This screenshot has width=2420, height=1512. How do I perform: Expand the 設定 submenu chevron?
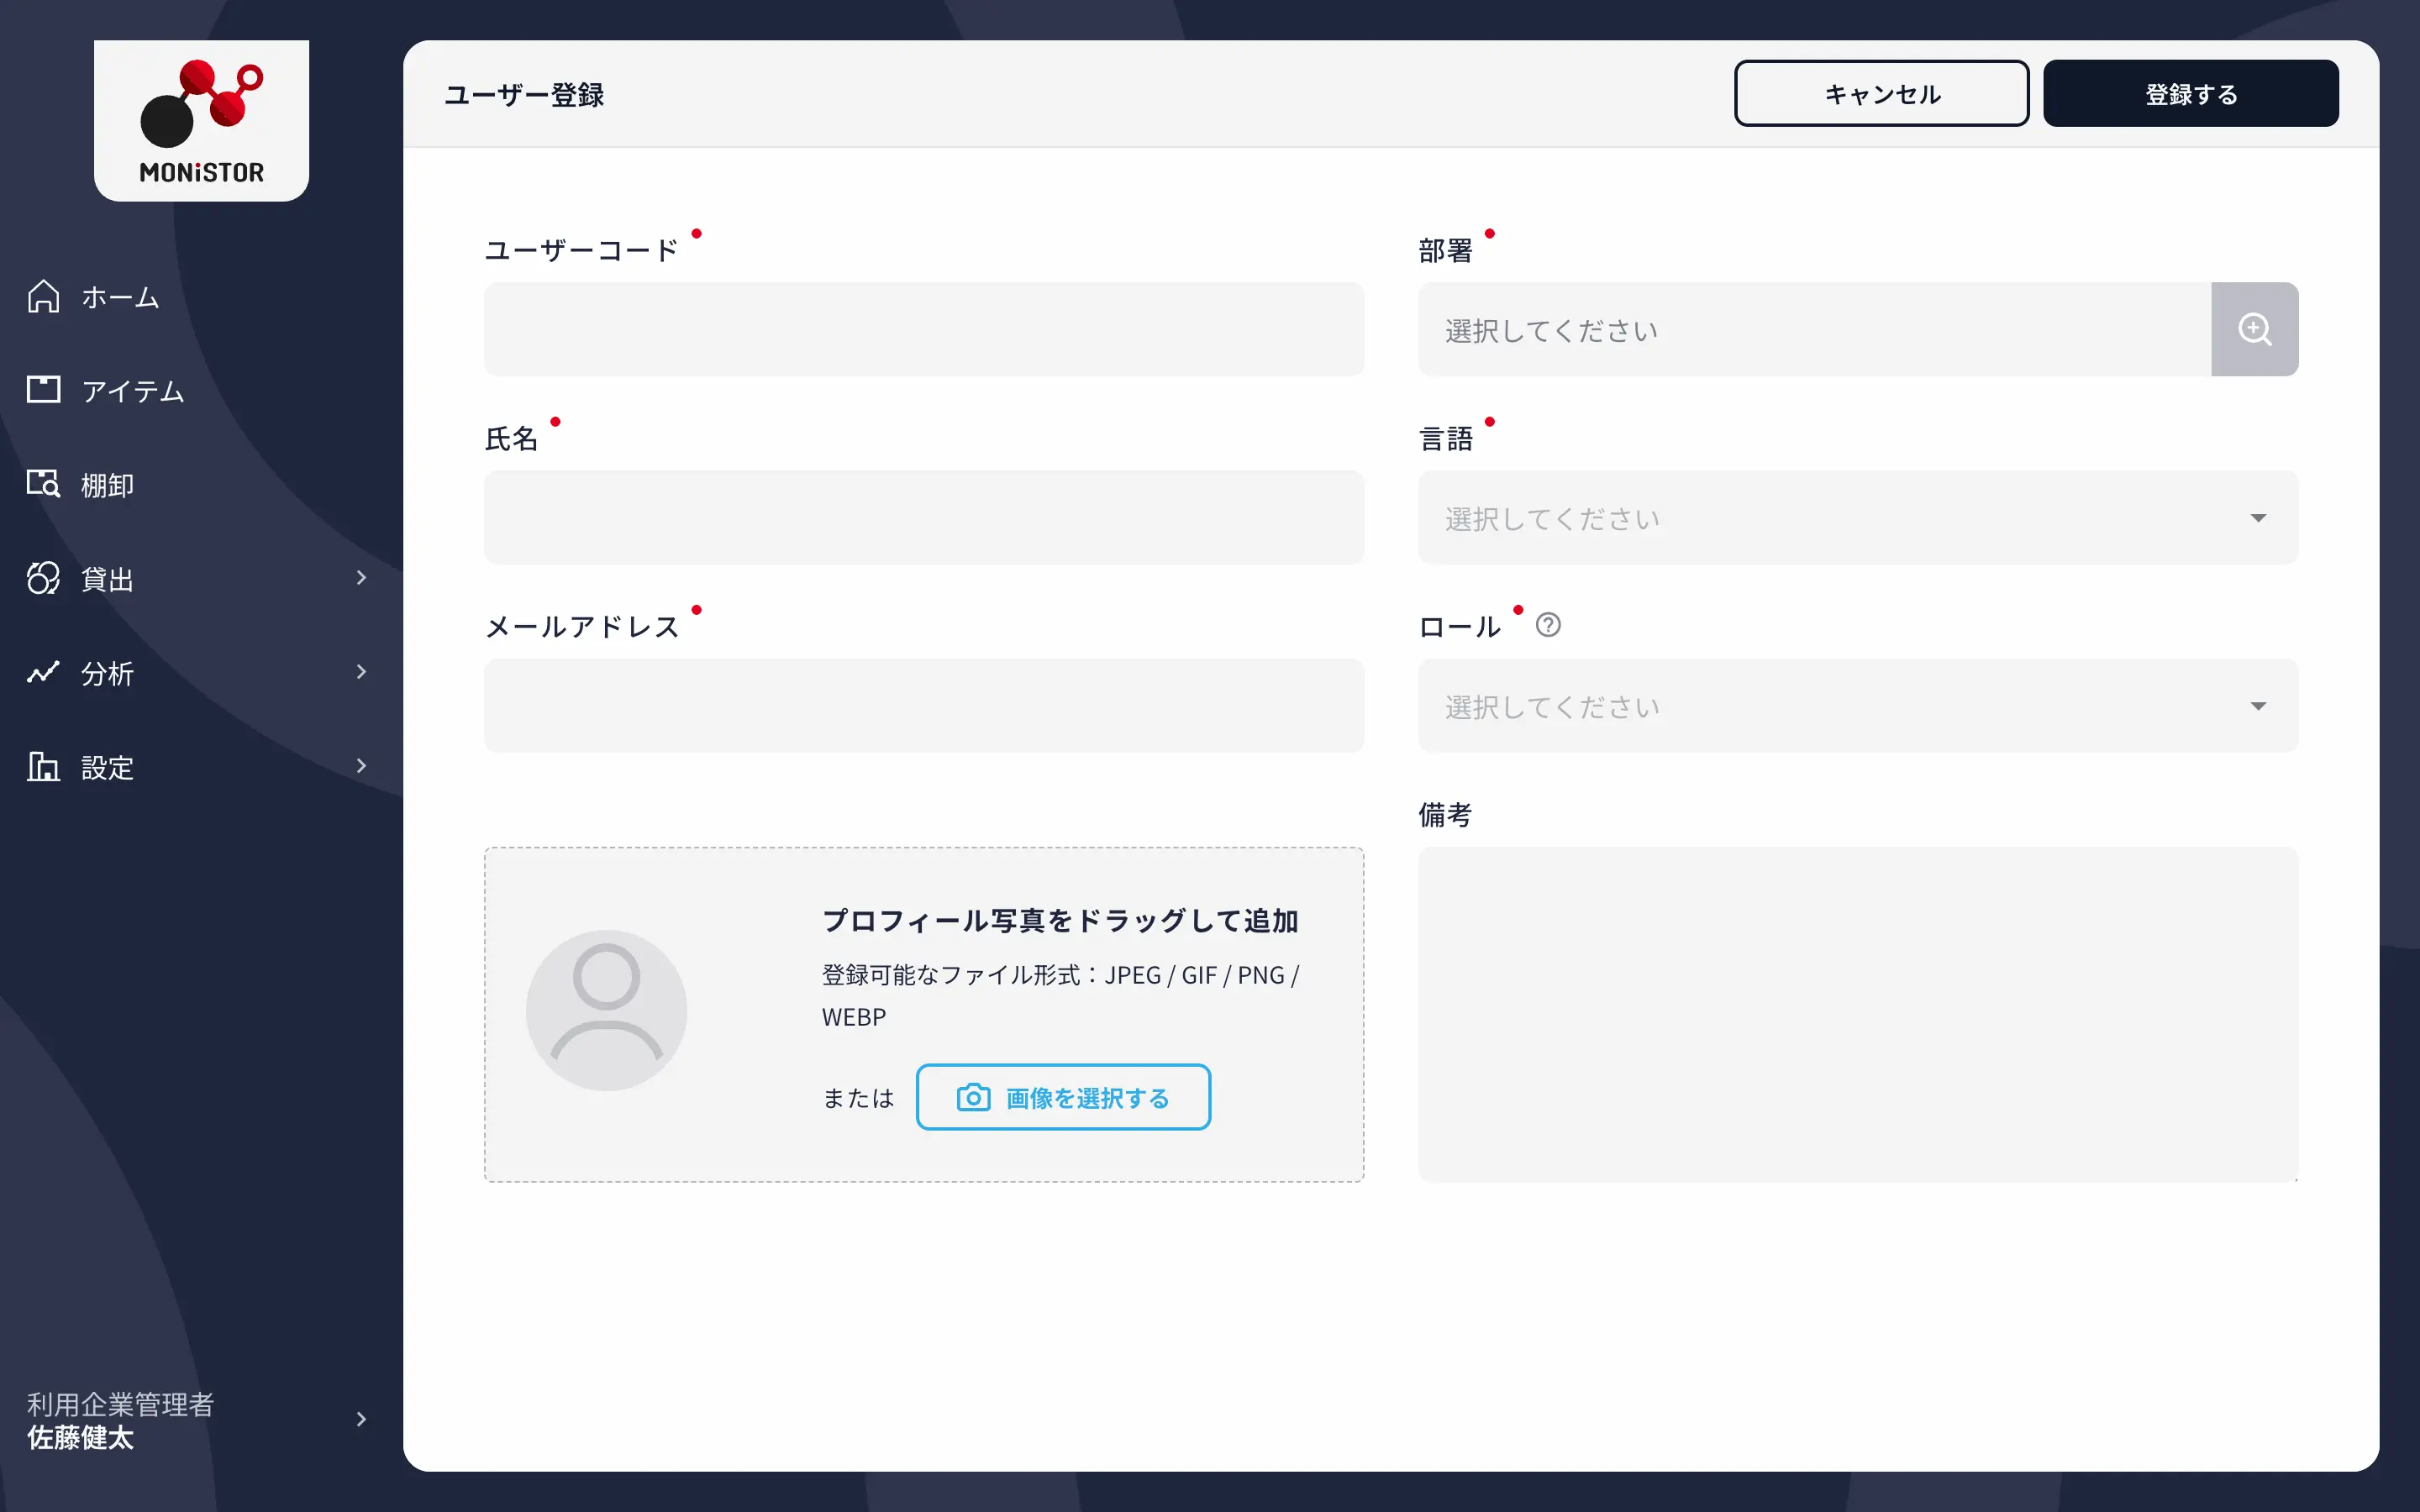click(x=361, y=765)
